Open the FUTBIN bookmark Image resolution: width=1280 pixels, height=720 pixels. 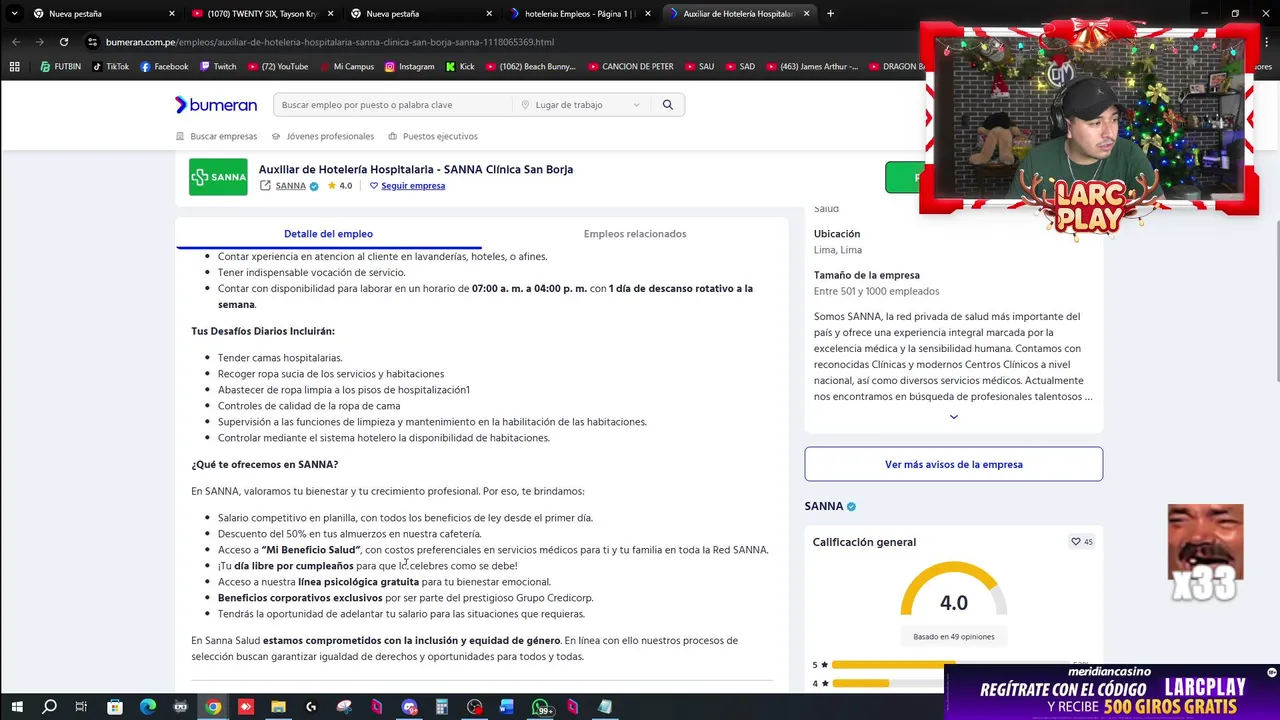61,67
